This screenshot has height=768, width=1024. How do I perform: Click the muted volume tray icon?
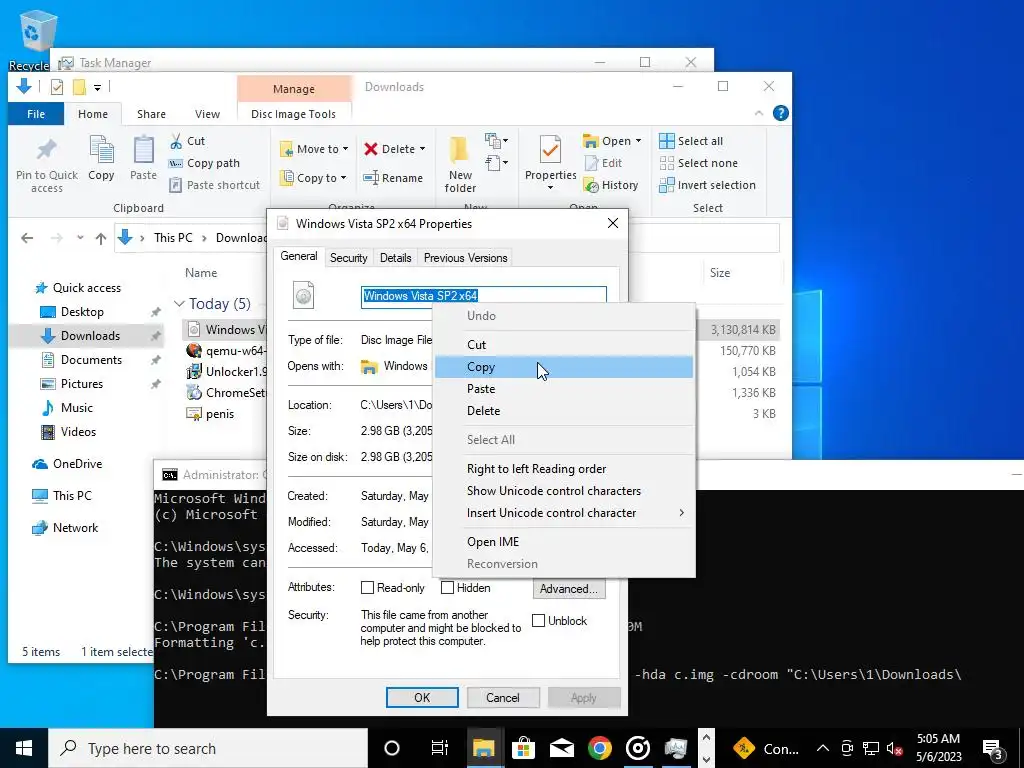895,748
